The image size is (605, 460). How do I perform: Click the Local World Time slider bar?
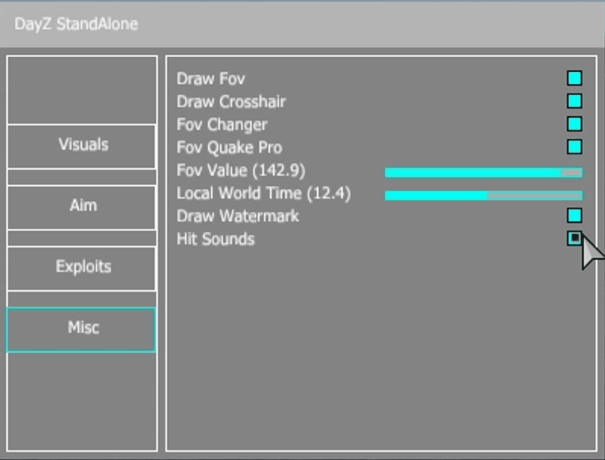point(483,195)
